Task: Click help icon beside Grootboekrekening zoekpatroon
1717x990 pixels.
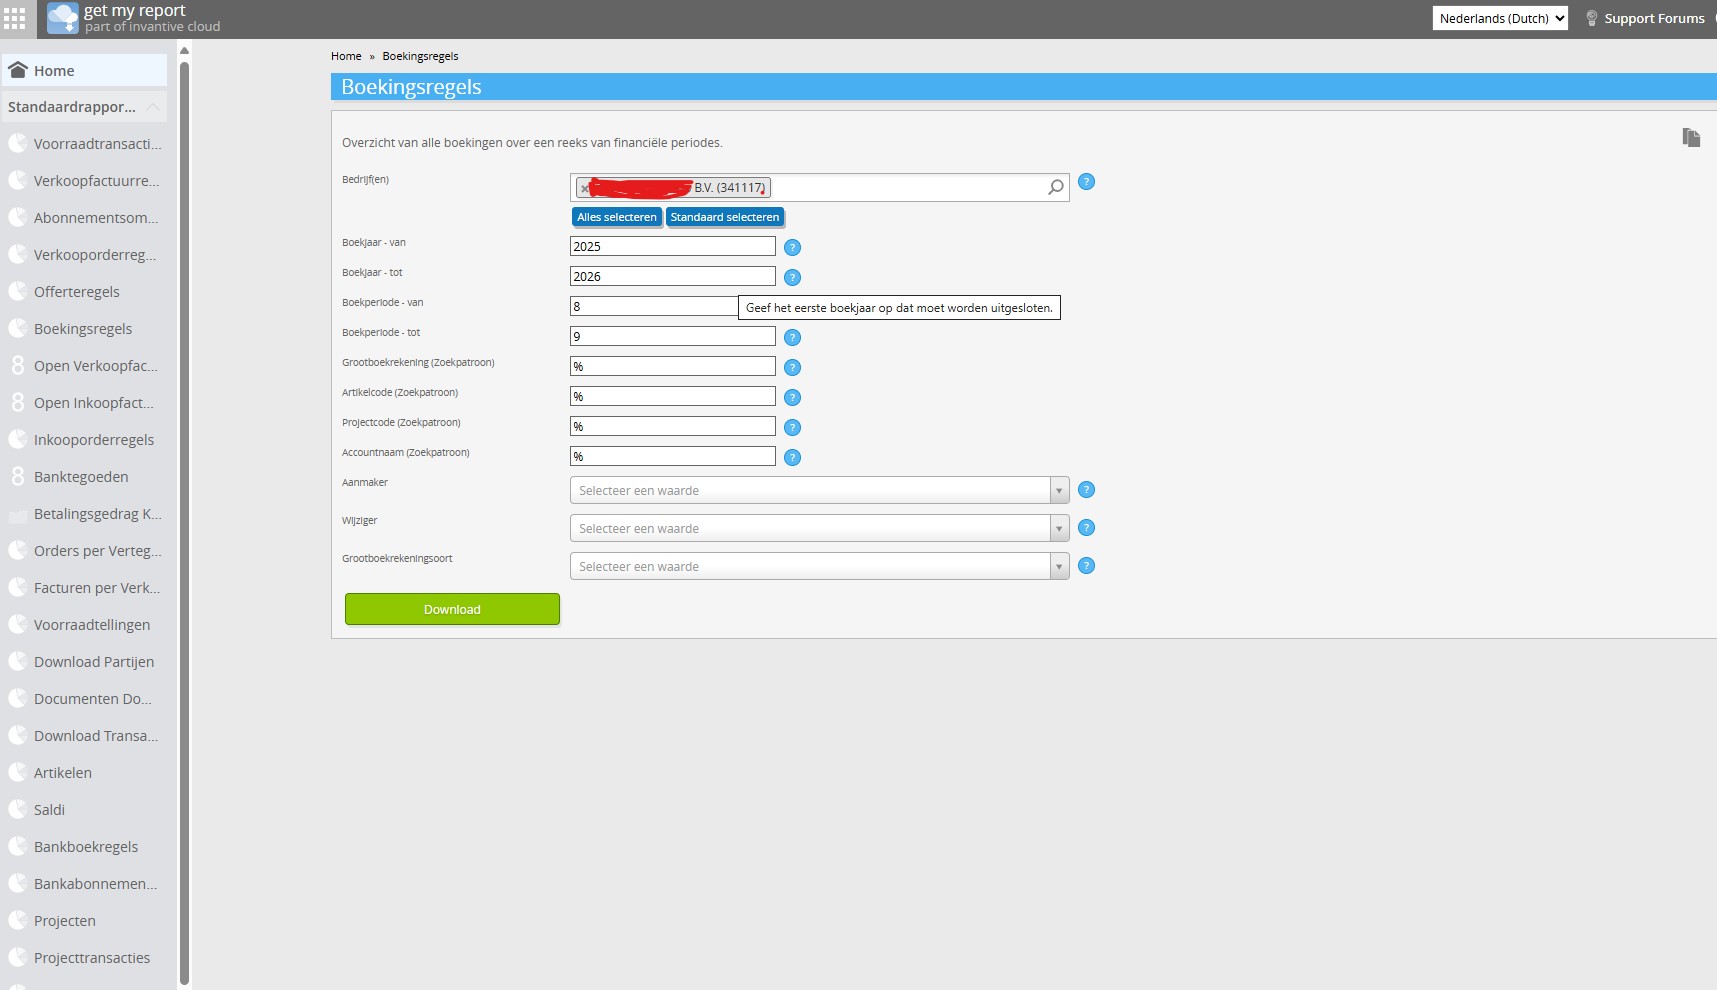Action: pos(792,368)
